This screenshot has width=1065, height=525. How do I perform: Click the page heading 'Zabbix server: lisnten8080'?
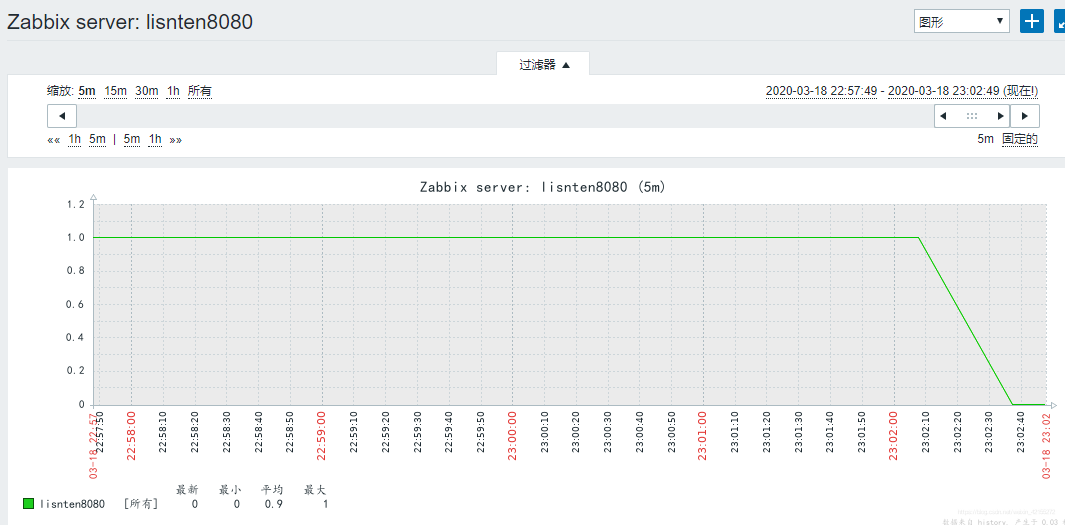(x=130, y=22)
